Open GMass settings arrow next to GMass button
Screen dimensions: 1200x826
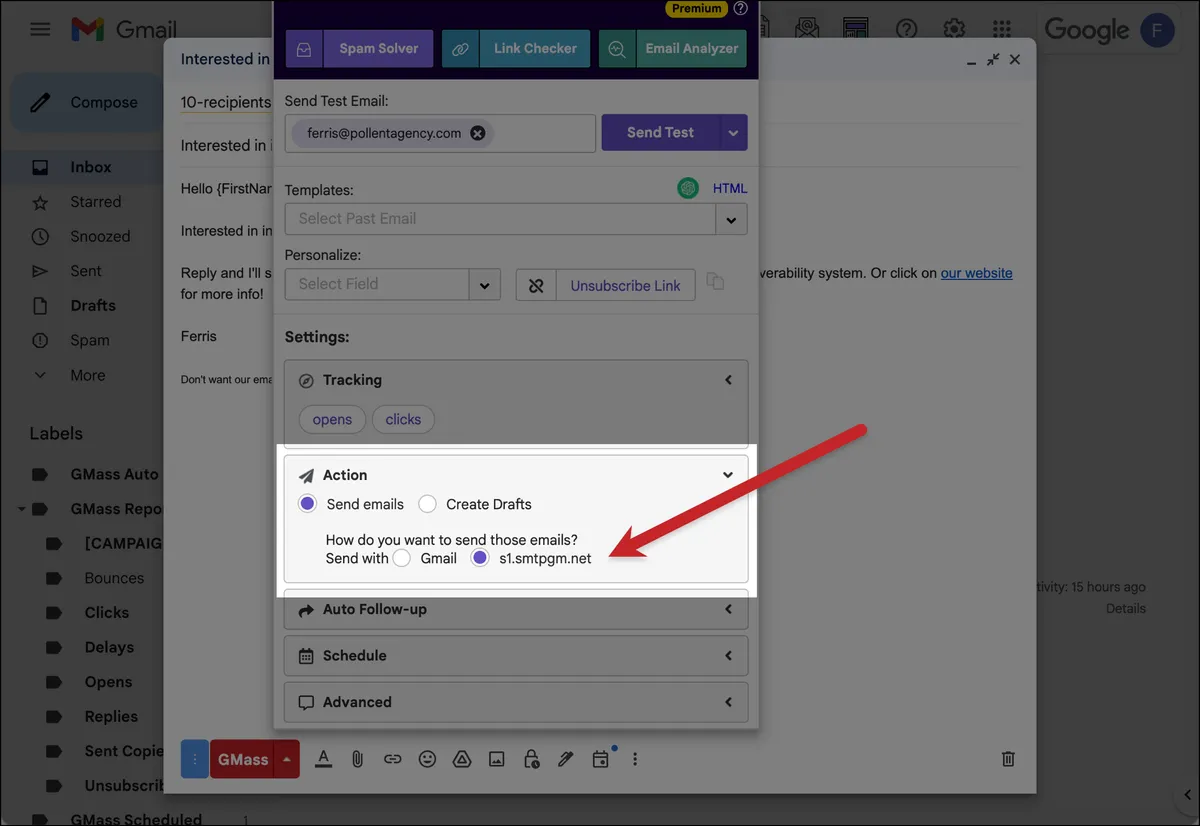287,759
